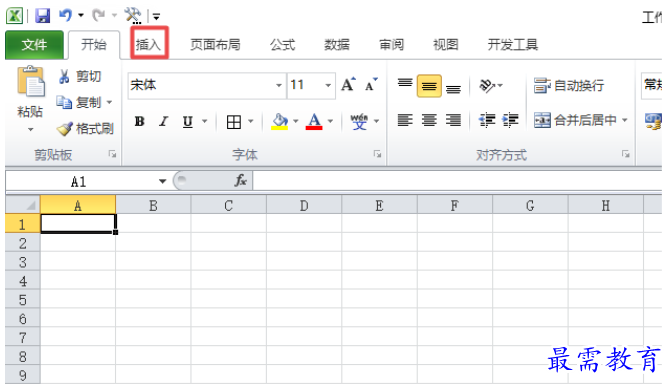Click the Align Text Right icon
Screen dimensions: 669x391
(x=453, y=121)
